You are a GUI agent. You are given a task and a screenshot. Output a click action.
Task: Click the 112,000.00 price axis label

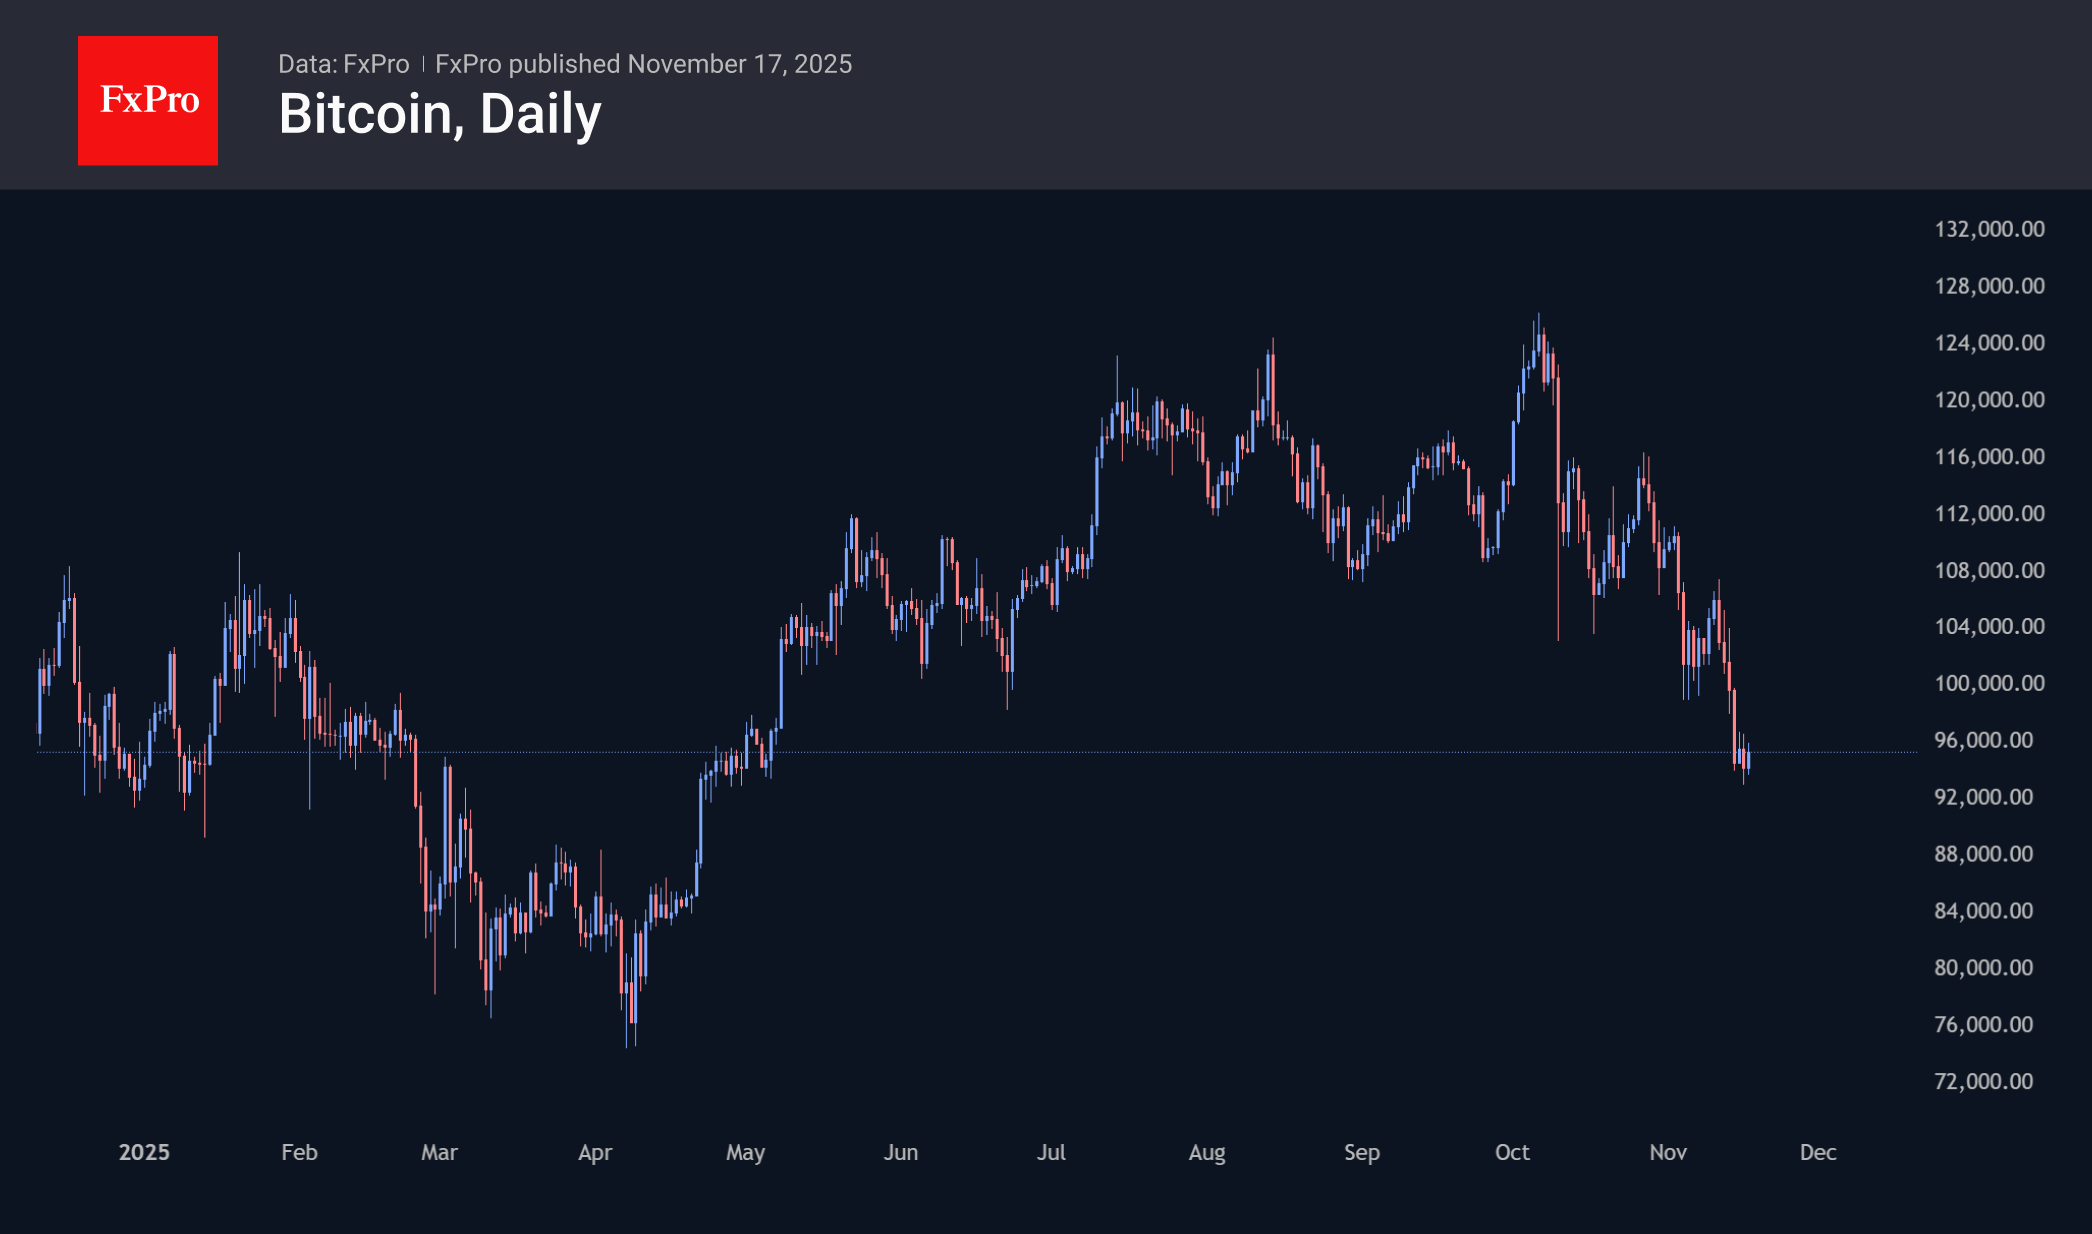(x=1989, y=513)
